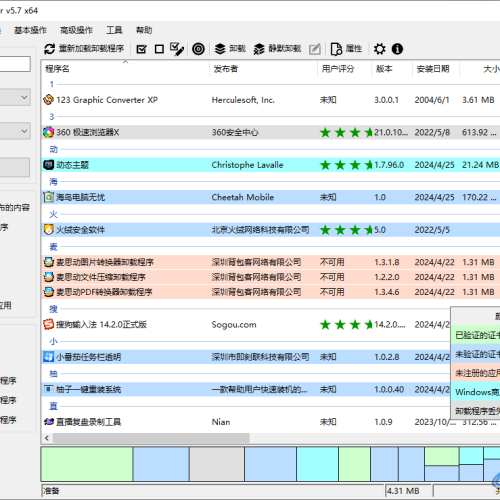Click version cell '1.3.4.6'
Screen dimensions: 500x500
(387, 292)
